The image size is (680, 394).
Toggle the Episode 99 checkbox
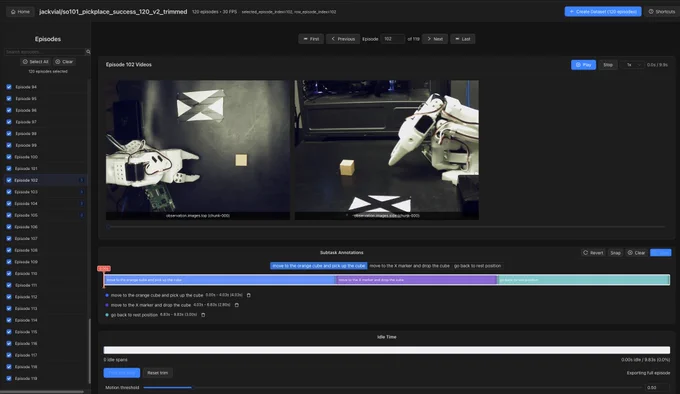click(x=9, y=145)
